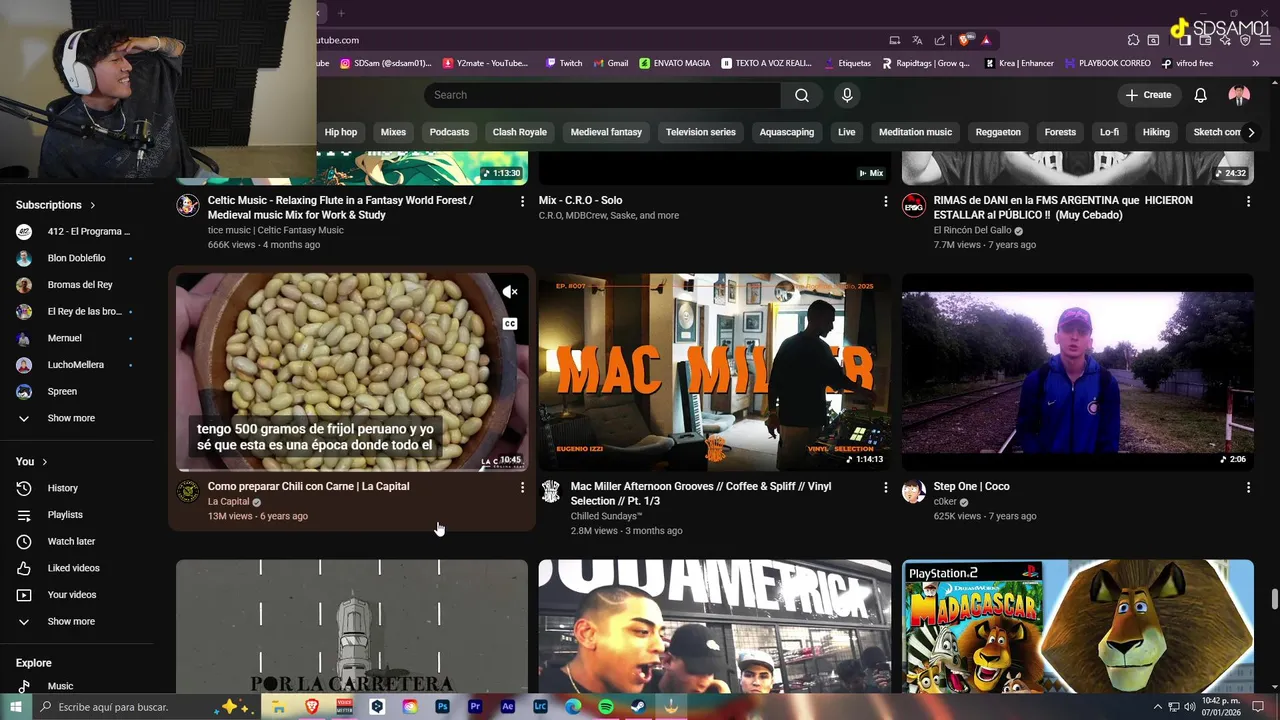Show hidden system tray icons
This screenshot has height=720, width=1280.
point(1158,707)
